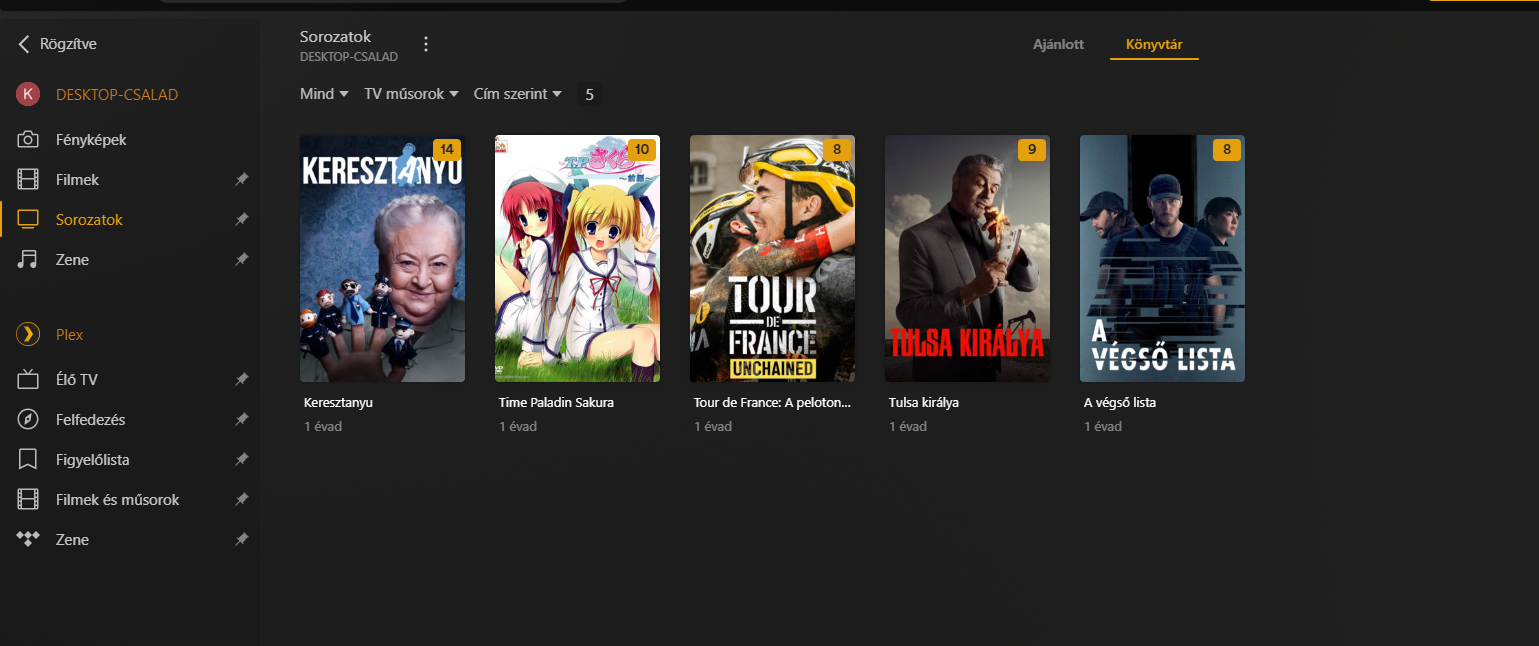
Task: Click the 10 episode badge on Time Paladin Sakura
Action: point(641,150)
